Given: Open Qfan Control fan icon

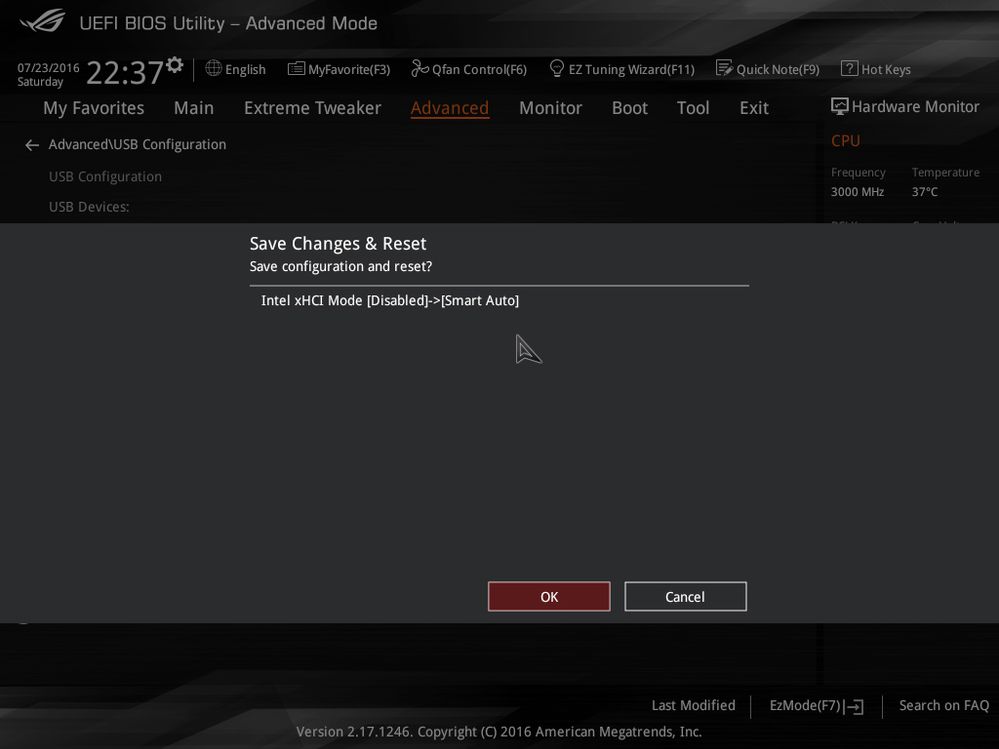Looking at the screenshot, I should tap(420, 68).
